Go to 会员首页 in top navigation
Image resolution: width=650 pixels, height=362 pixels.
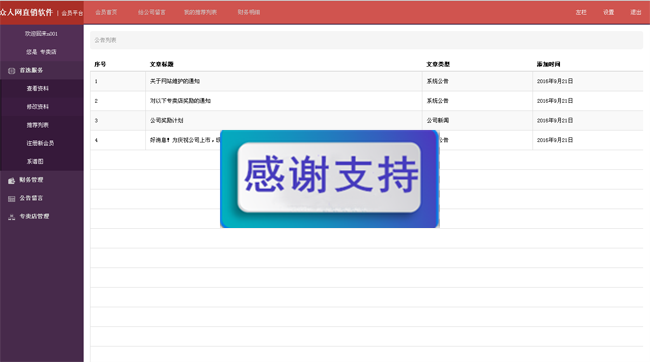coord(106,12)
